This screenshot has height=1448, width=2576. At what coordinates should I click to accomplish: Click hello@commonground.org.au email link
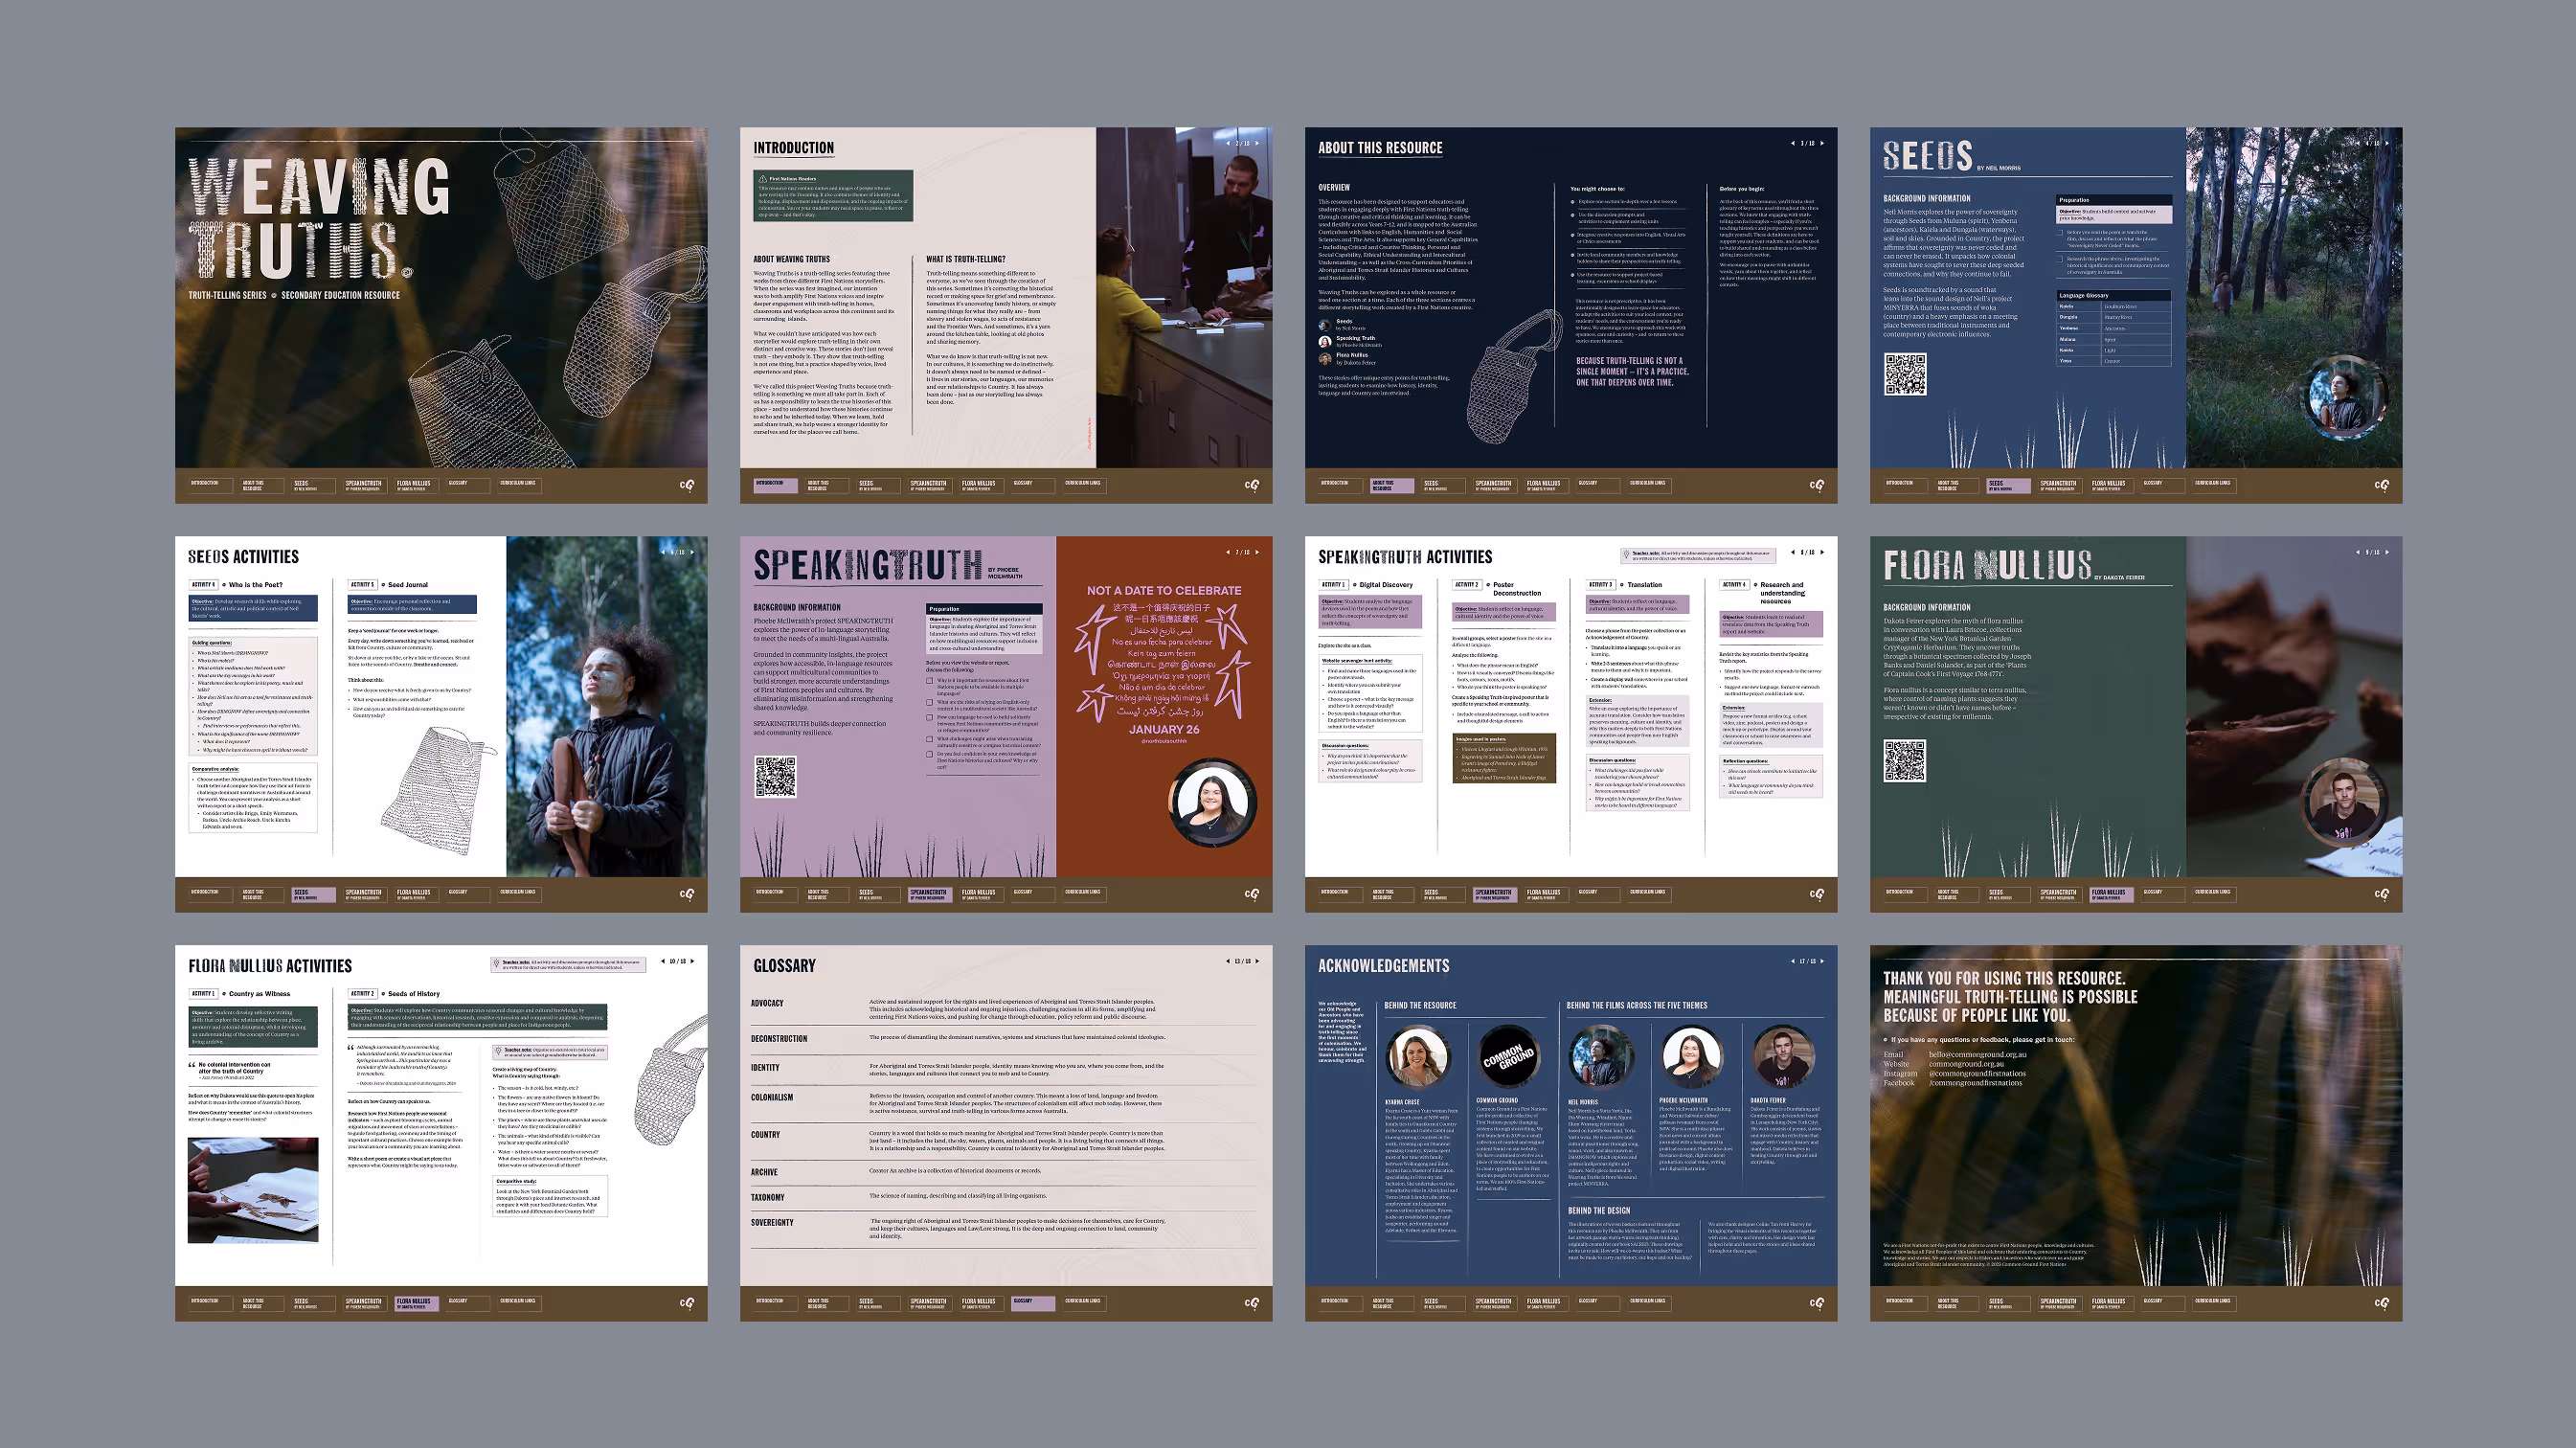(1977, 1054)
